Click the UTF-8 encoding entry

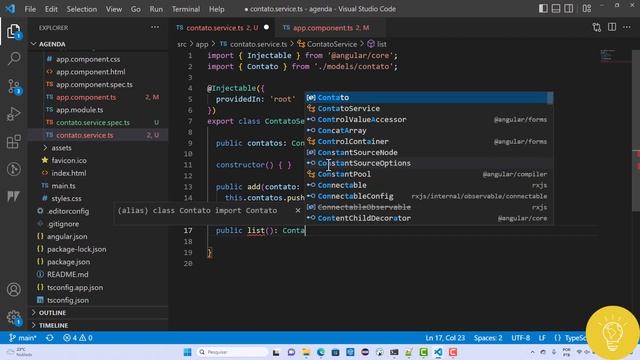(x=520, y=338)
